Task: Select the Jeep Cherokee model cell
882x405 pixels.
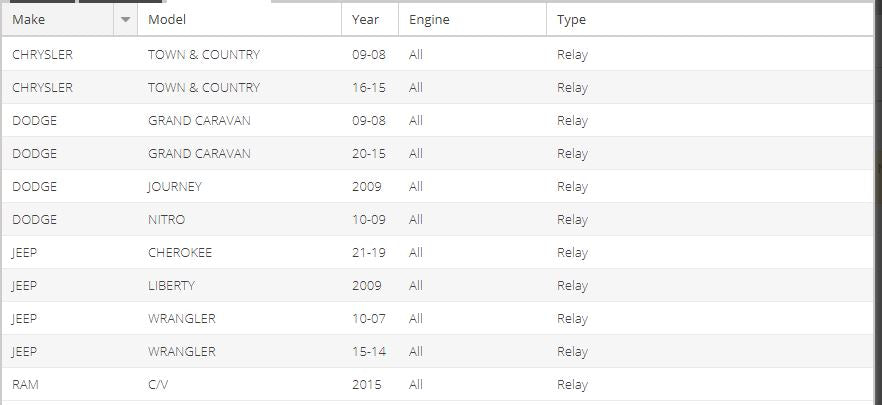Action: pyautogui.click(x=180, y=253)
